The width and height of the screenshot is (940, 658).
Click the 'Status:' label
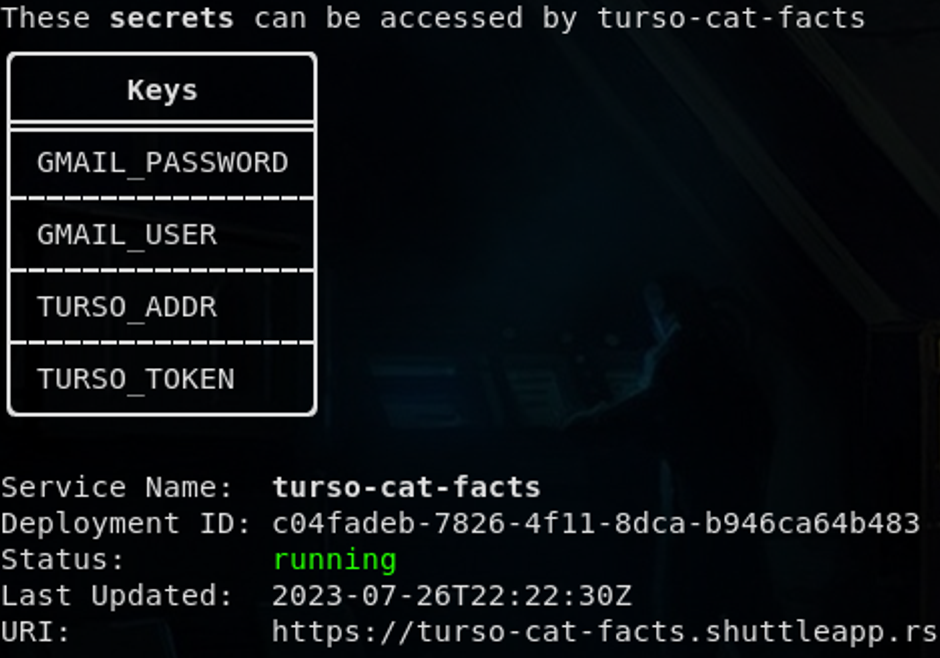tap(63, 560)
